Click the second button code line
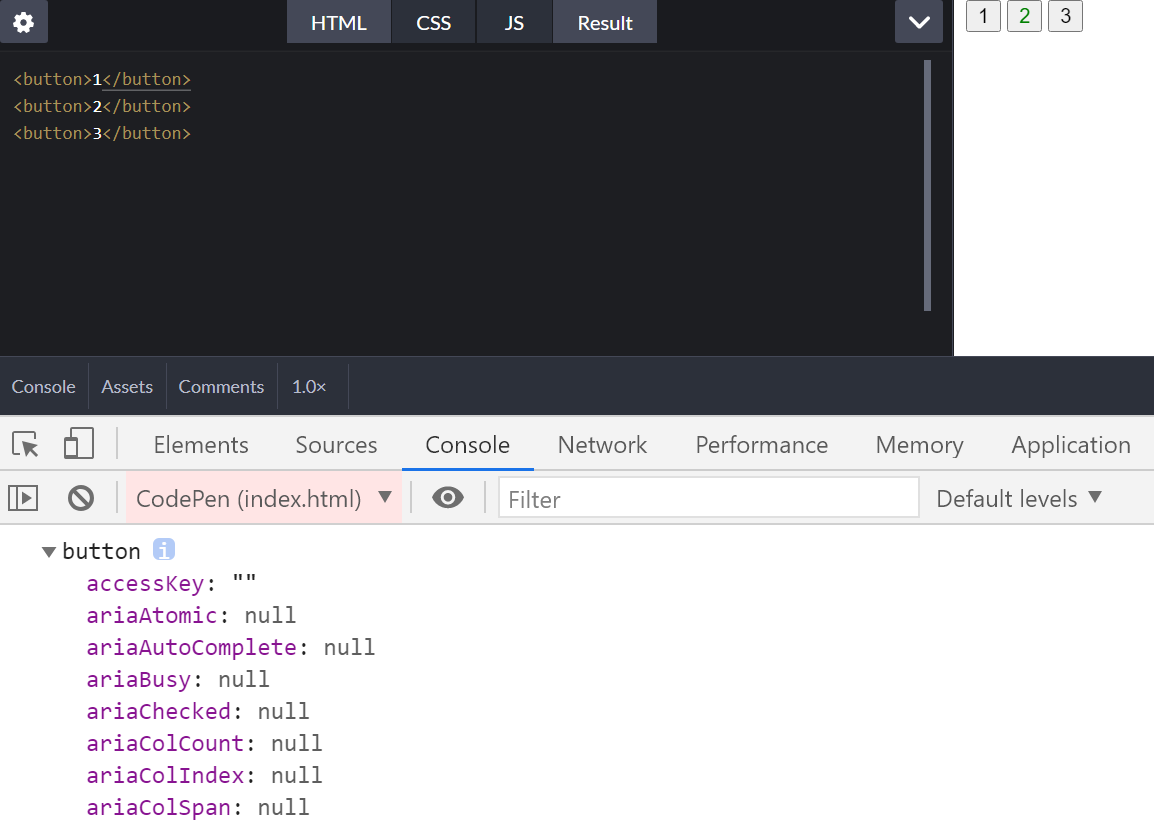Screen dimensions: 1154x820 [102, 106]
